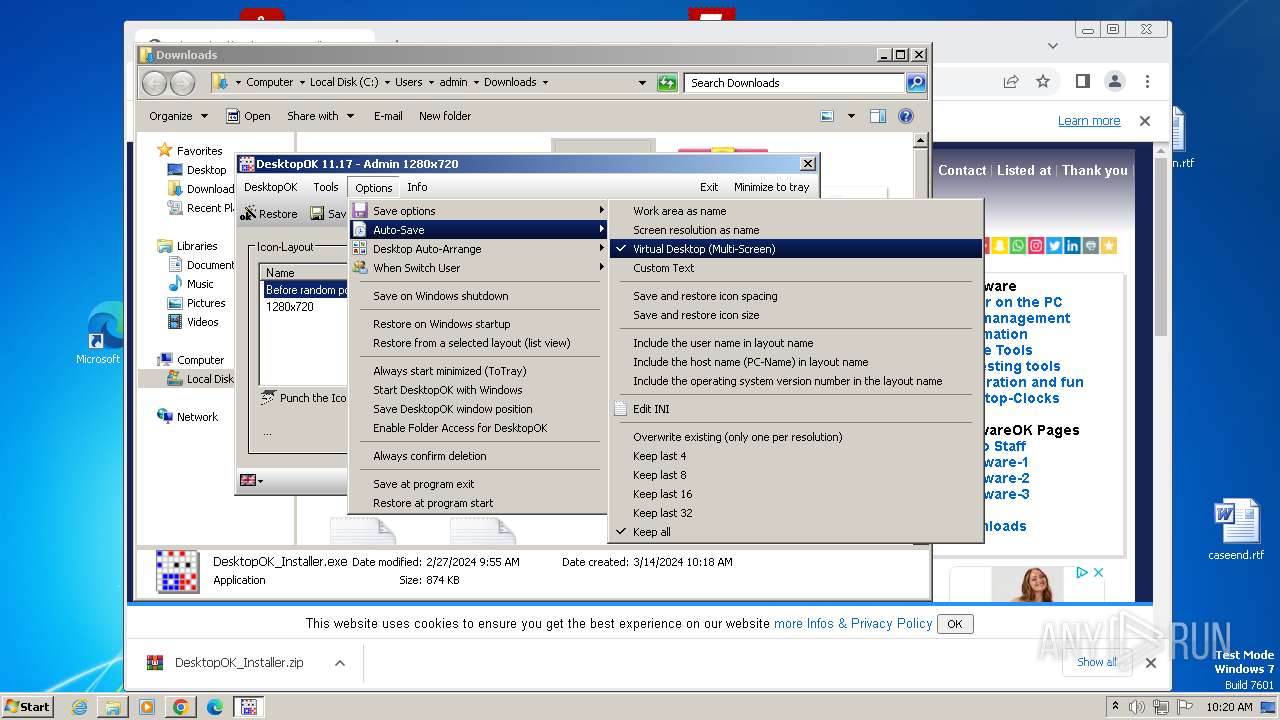Enable Include the user name in layout name

coord(796,343)
